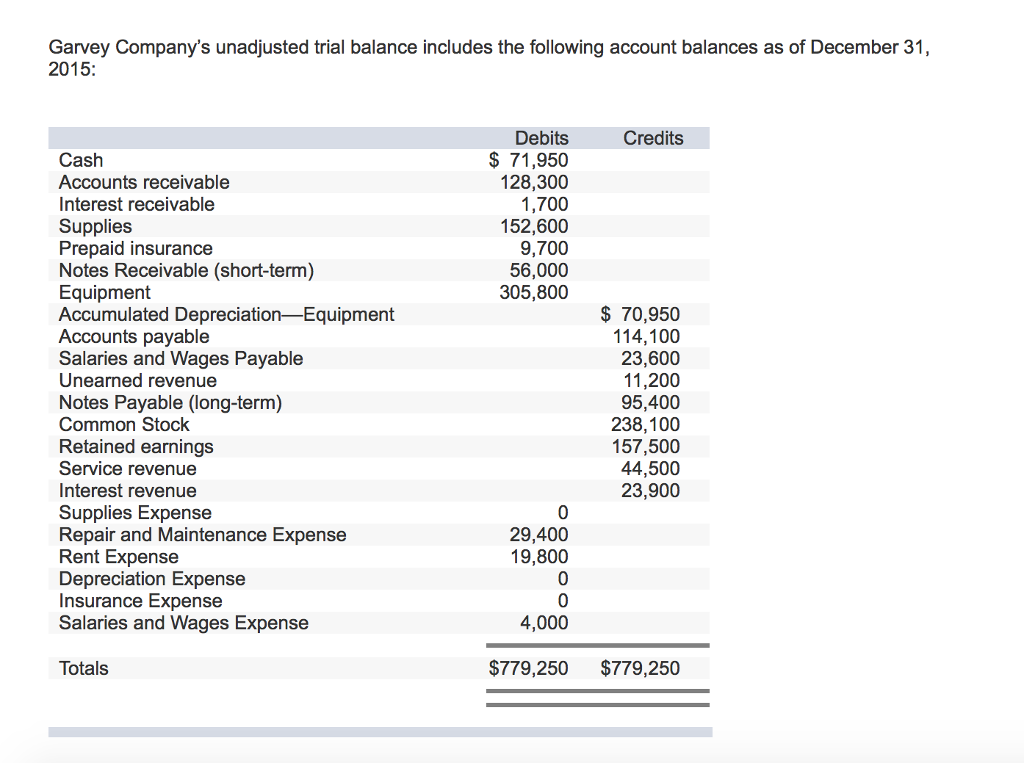
Task: Click the 128,300 debit amount
Action: (x=534, y=182)
